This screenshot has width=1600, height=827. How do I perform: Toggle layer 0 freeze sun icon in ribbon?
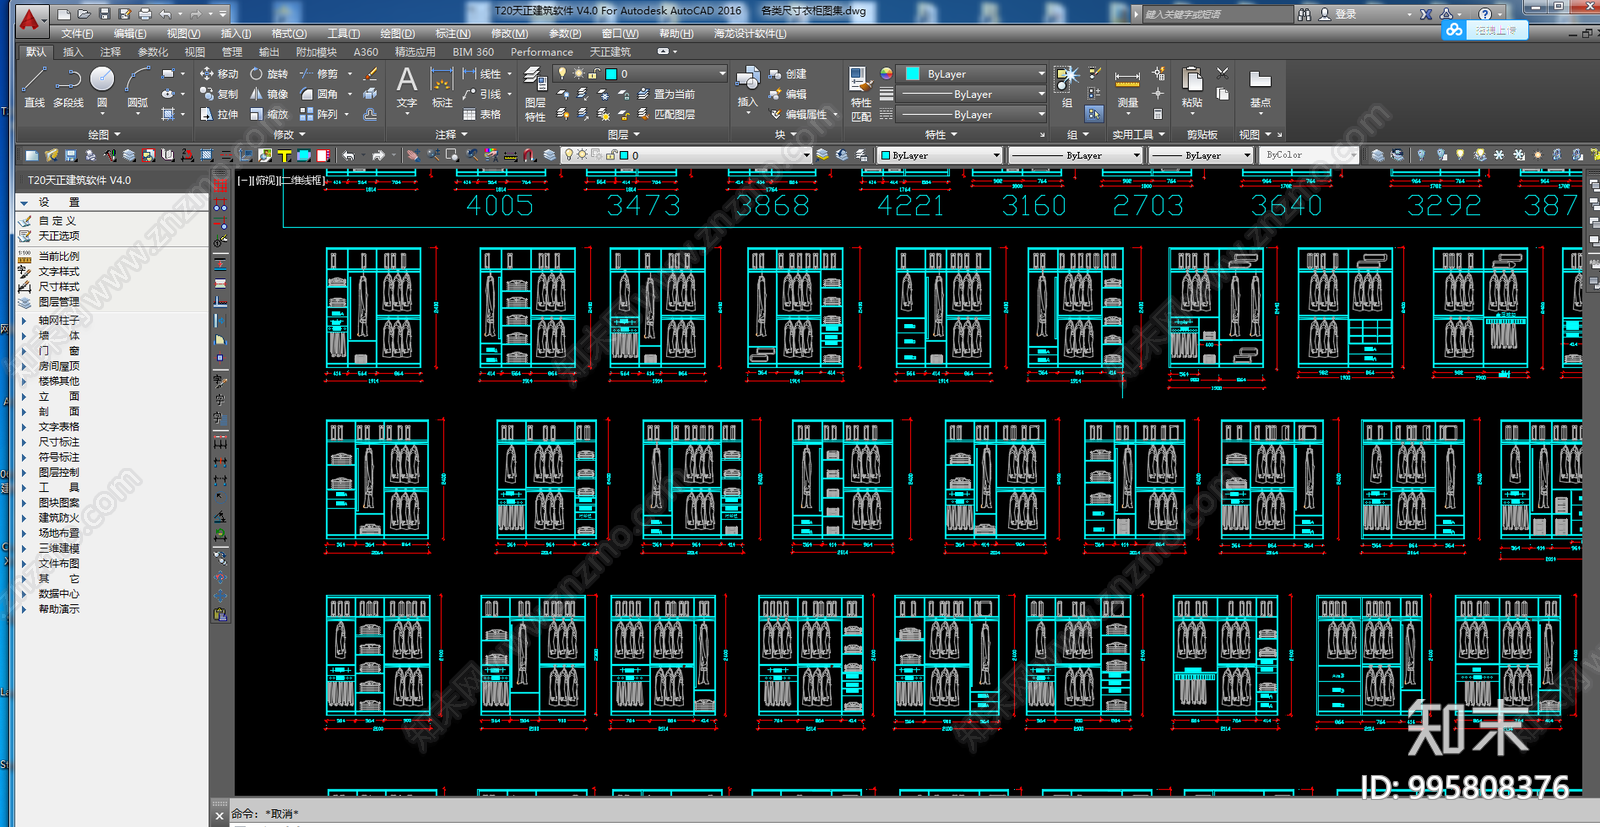point(578,74)
